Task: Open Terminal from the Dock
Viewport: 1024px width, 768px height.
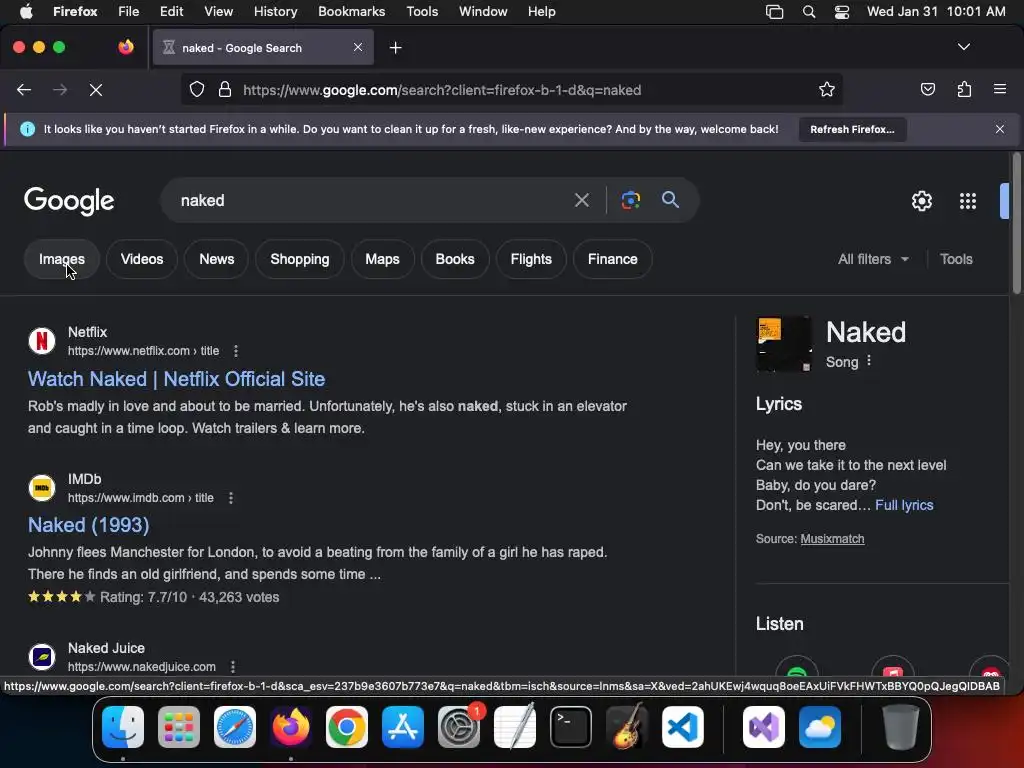Action: pyautogui.click(x=571, y=727)
